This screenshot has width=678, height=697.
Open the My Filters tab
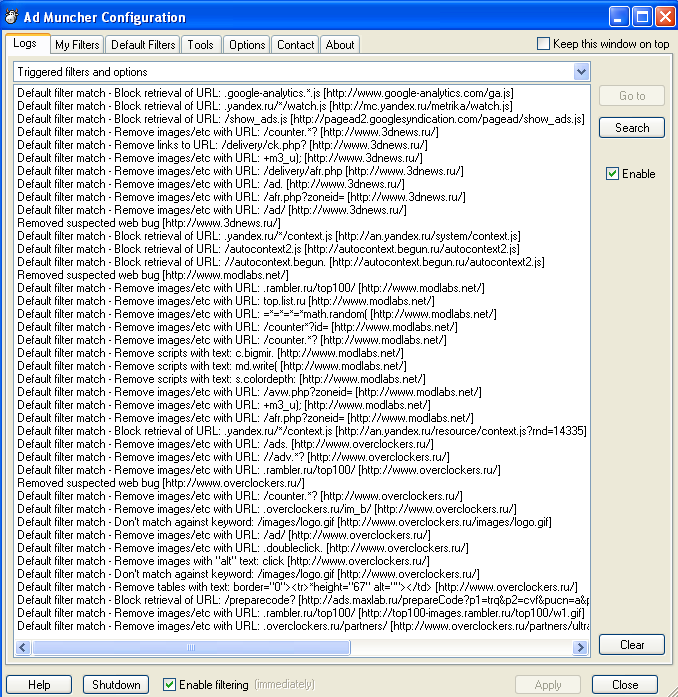[x=77, y=45]
